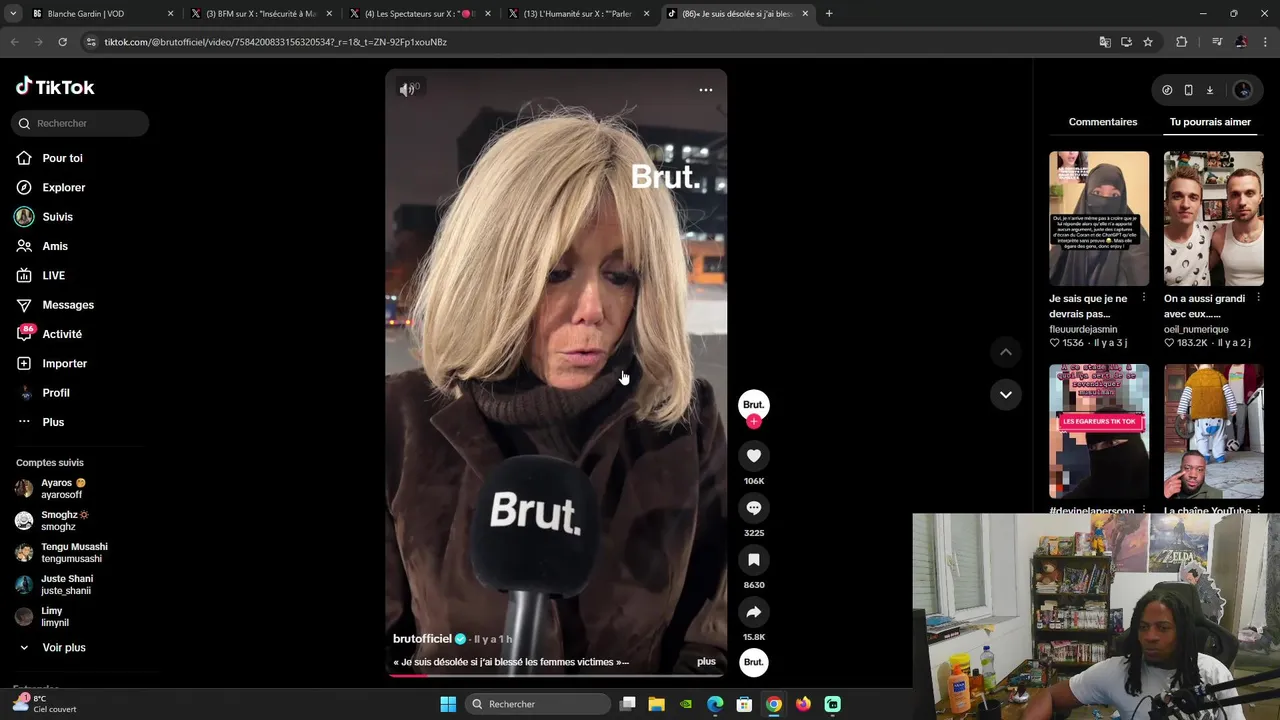Click the Chrome address bar URL
This screenshot has width=1280, height=720.
(x=275, y=42)
